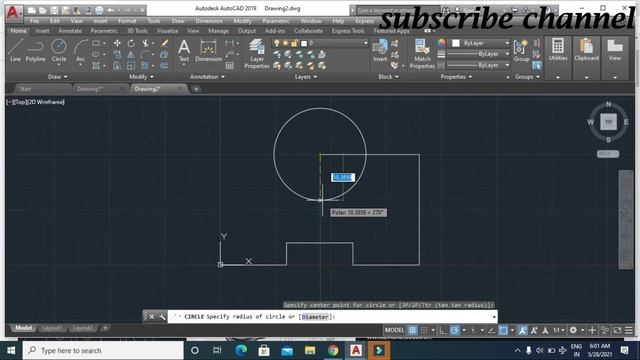
Task: Toggle the annotation icon left of 1:1 scale
Action: [x=545, y=330]
